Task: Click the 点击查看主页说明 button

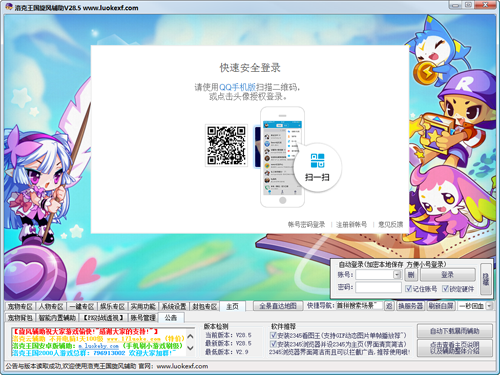Action: (x=455, y=348)
